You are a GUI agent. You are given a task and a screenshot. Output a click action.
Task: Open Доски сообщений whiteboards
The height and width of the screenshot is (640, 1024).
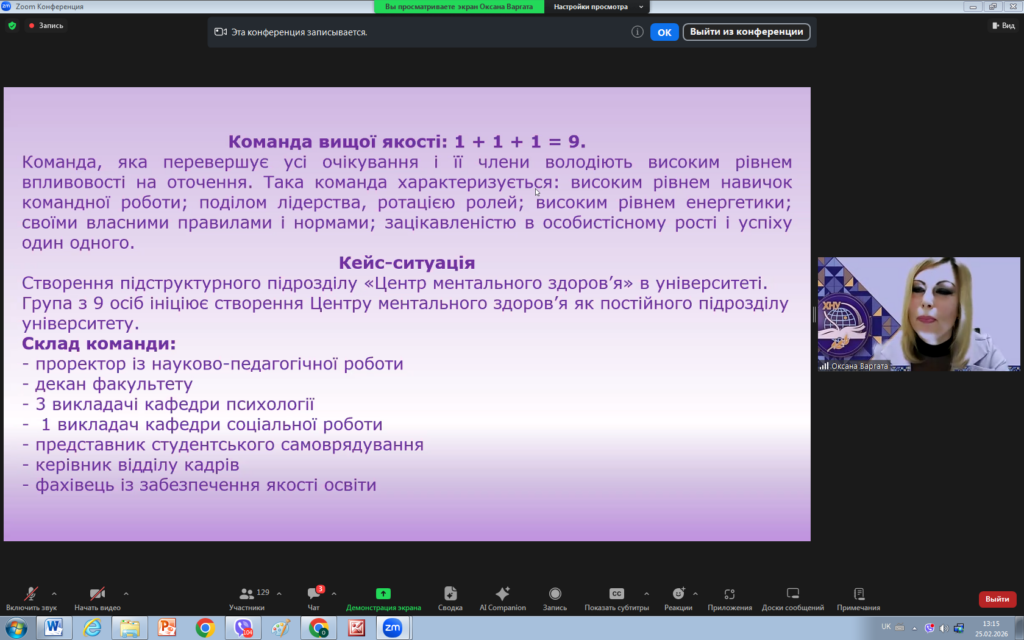[792, 594]
